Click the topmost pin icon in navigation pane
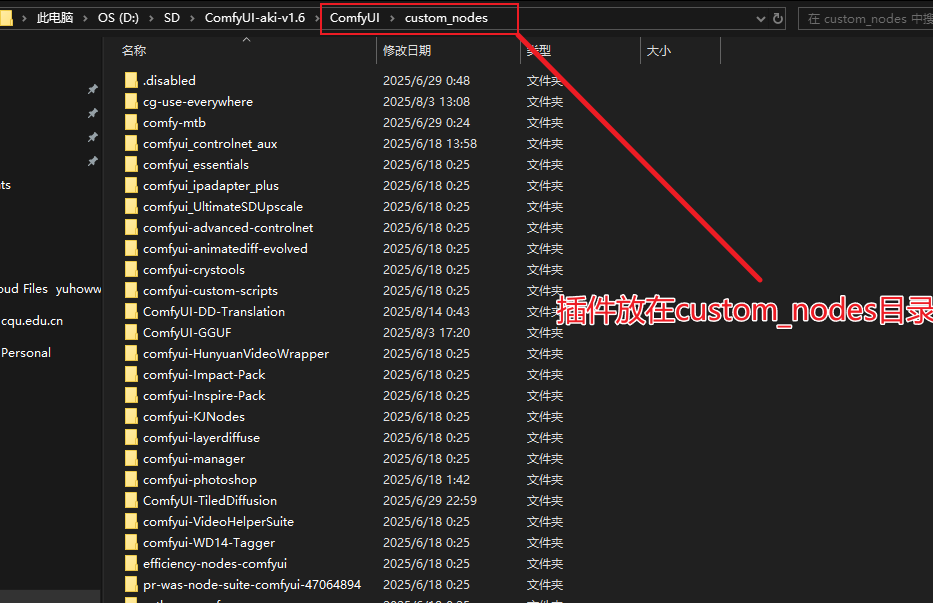This screenshot has height=603, width=933. 92,89
